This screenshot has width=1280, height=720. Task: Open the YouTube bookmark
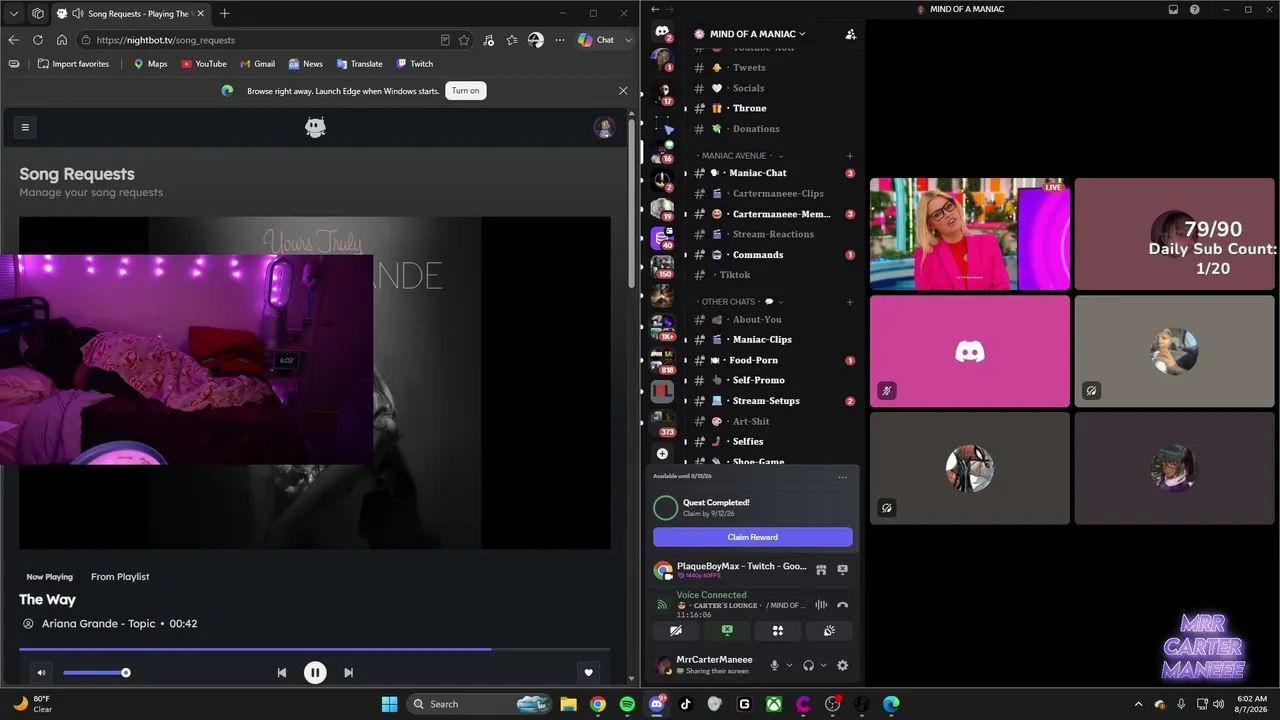click(x=204, y=64)
